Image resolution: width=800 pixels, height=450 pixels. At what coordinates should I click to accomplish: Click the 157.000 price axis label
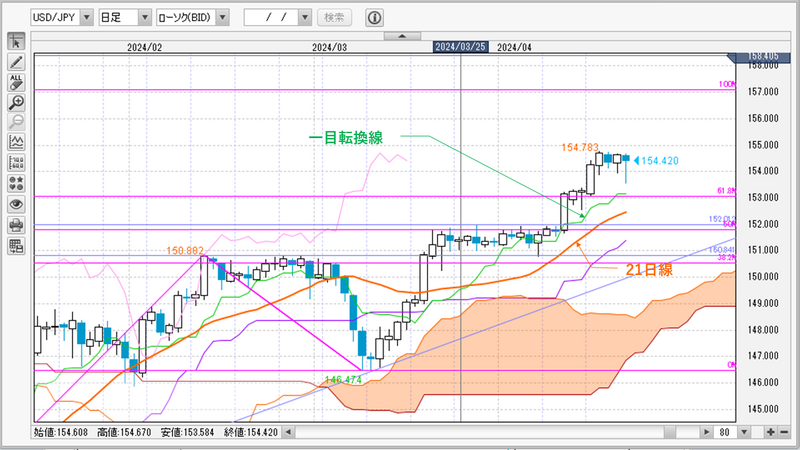pos(763,92)
